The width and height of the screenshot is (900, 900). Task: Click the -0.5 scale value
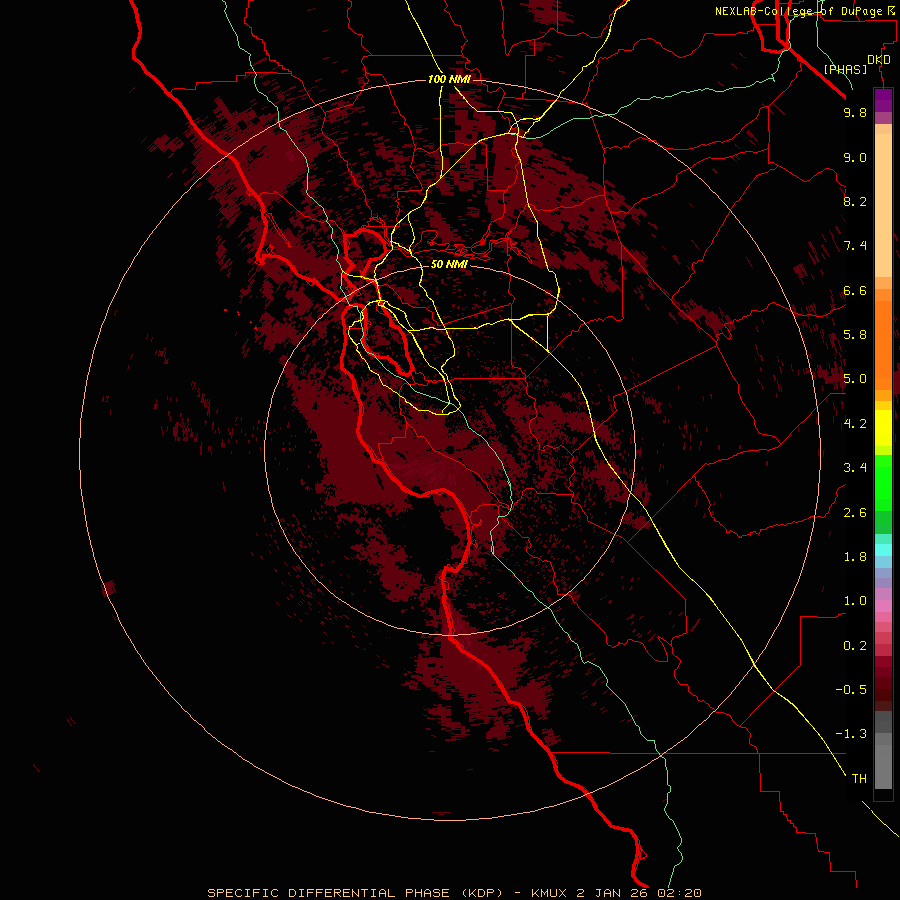[x=851, y=690]
